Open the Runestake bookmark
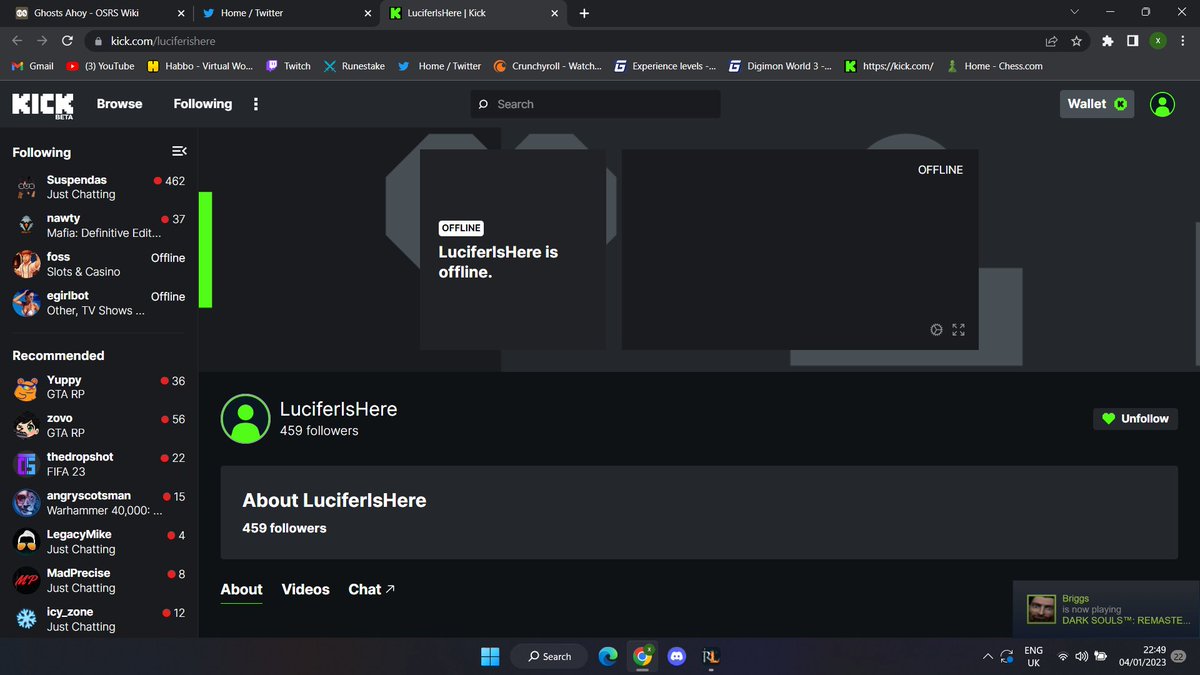Image resolution: width=1200 pixels, height=675 pixels. pos(354,66)
